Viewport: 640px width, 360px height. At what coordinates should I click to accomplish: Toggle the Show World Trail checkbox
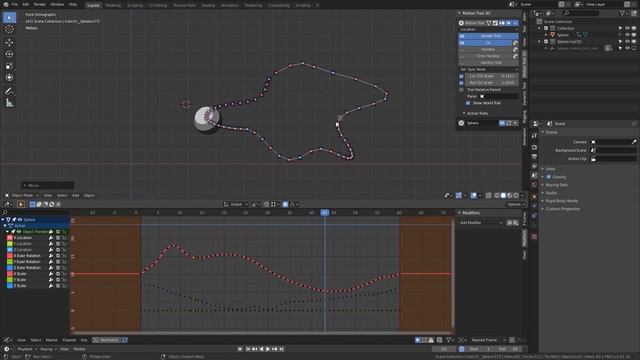point(468,103)
